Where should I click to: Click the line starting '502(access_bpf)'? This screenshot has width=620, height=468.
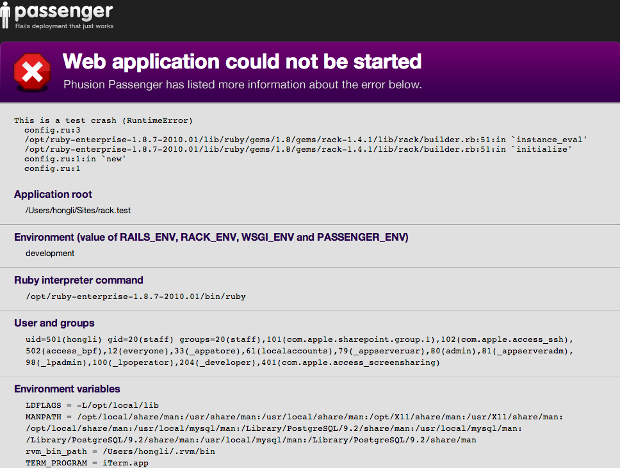pos(299,351)
